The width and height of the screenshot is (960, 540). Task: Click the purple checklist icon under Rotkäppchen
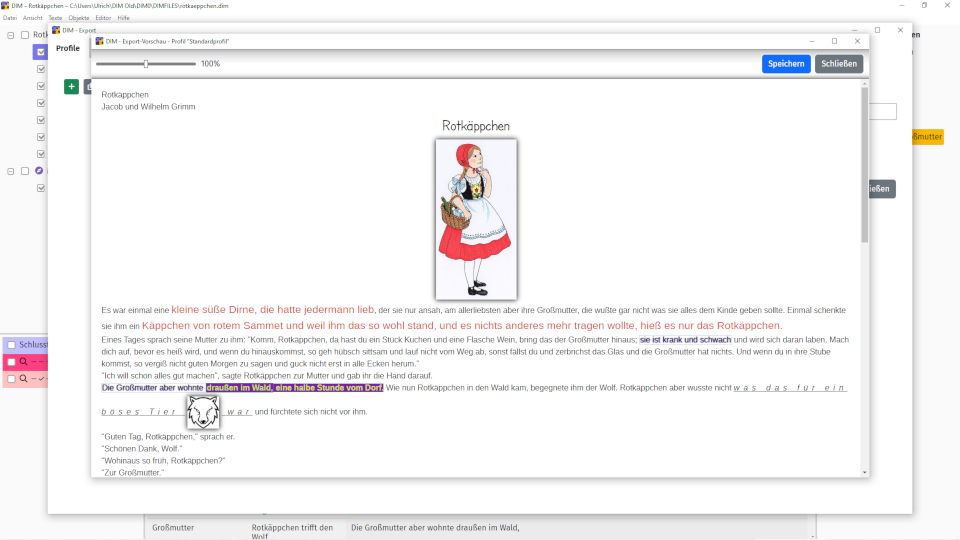tap(39, 52)
